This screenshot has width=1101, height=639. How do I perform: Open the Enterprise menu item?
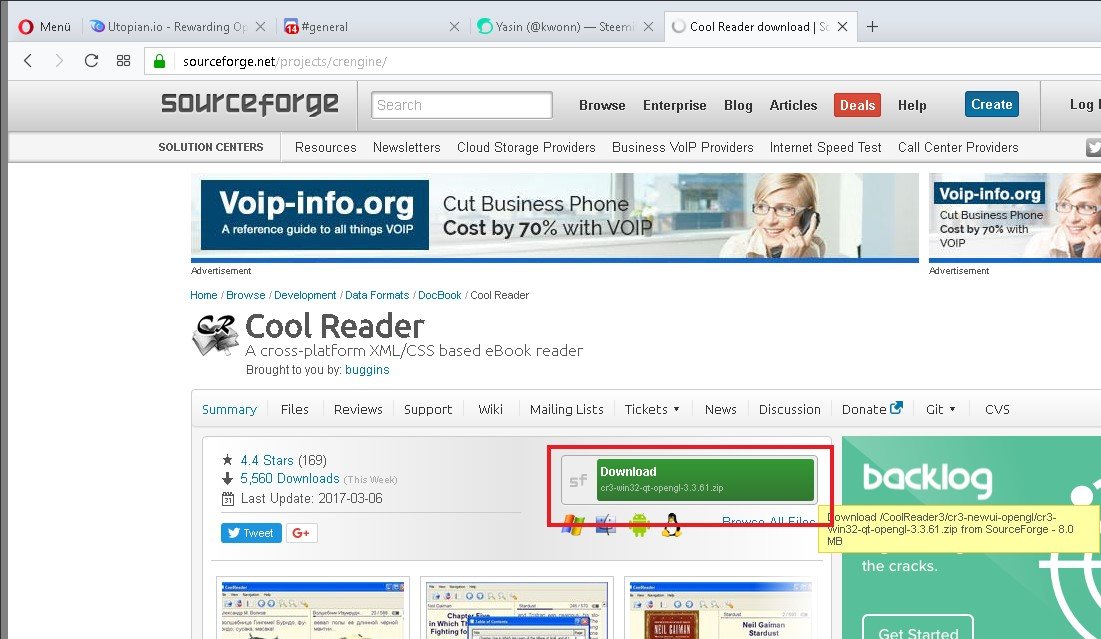point(674,105)
